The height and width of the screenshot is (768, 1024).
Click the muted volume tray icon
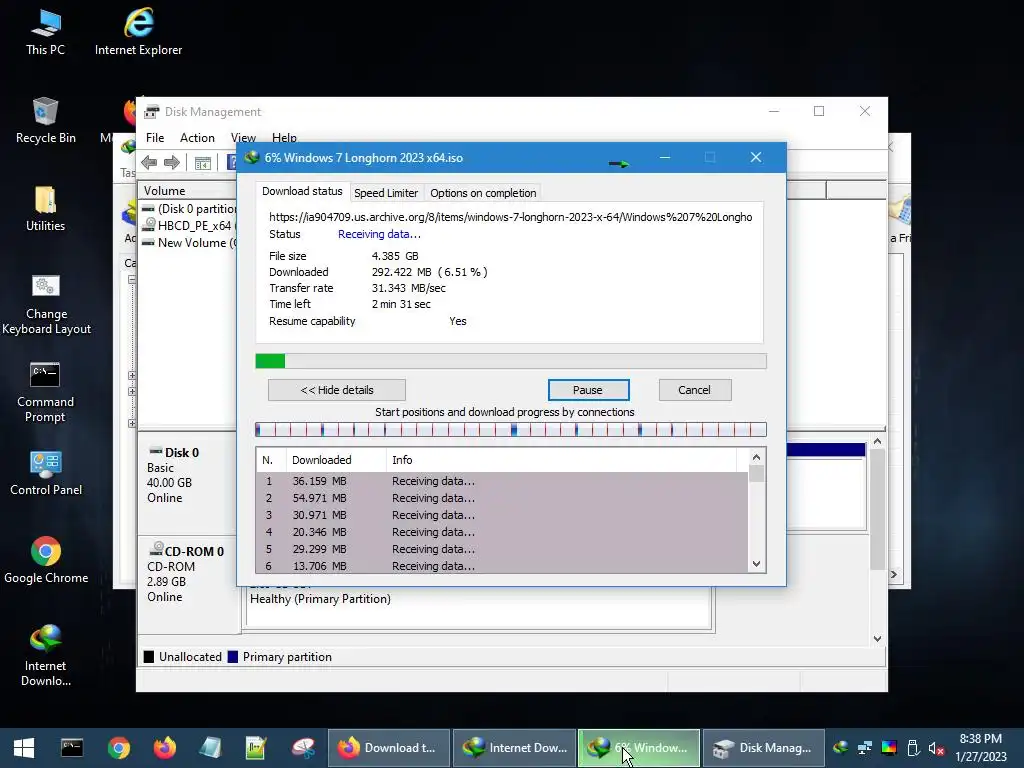(936, 748)
